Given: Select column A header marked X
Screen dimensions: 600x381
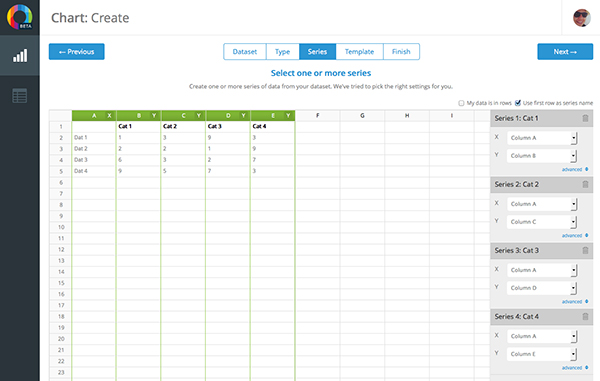Looking at the screenshot, I should coord(94,116).
